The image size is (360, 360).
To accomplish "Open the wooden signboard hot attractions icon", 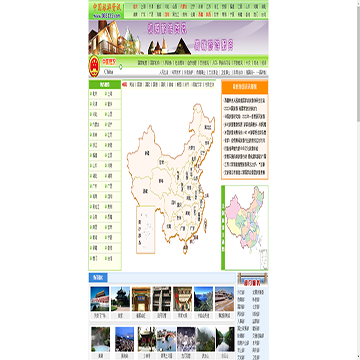I will click(252, 279).
